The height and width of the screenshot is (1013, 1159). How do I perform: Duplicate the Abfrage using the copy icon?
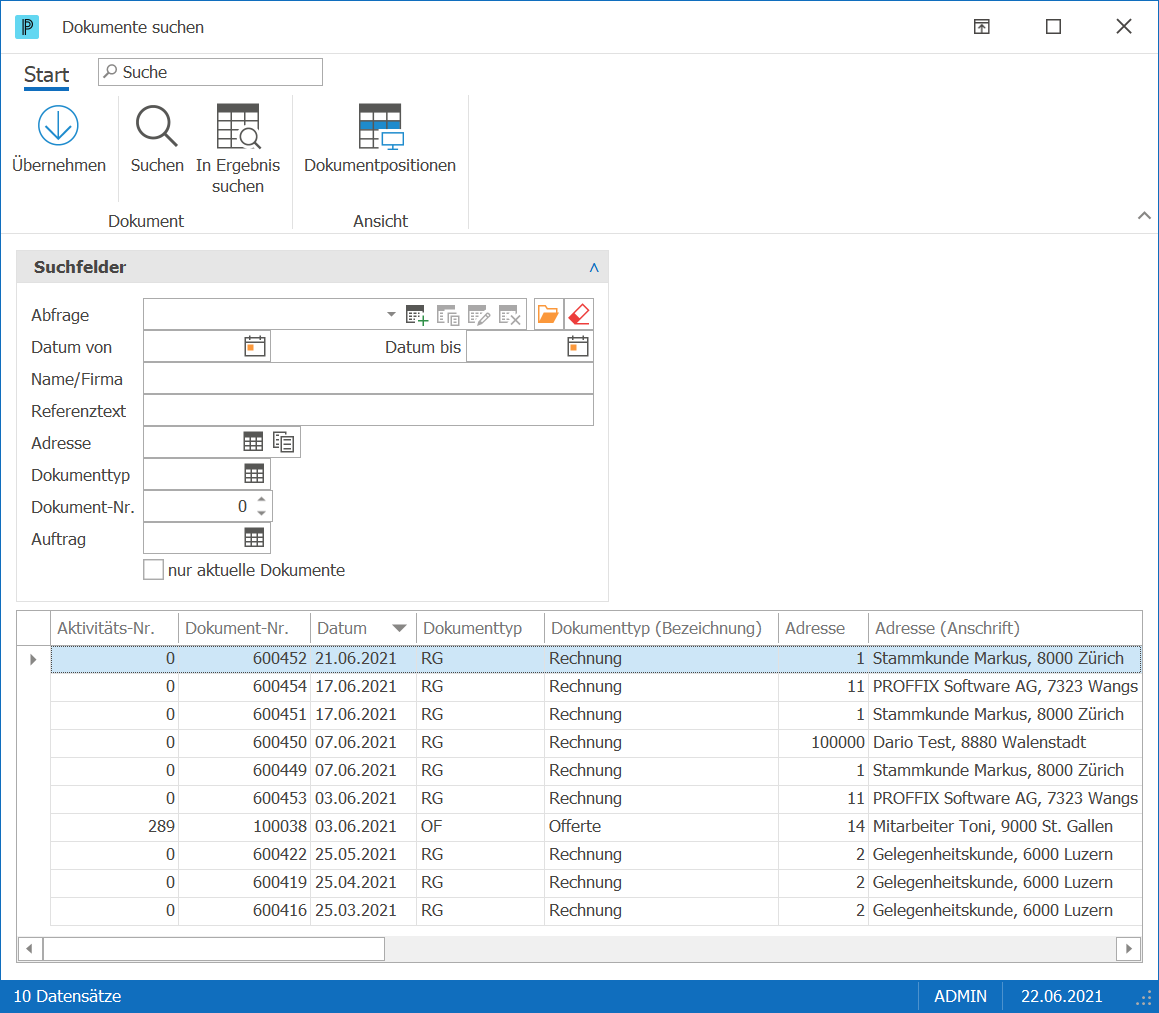coord(448,315)
